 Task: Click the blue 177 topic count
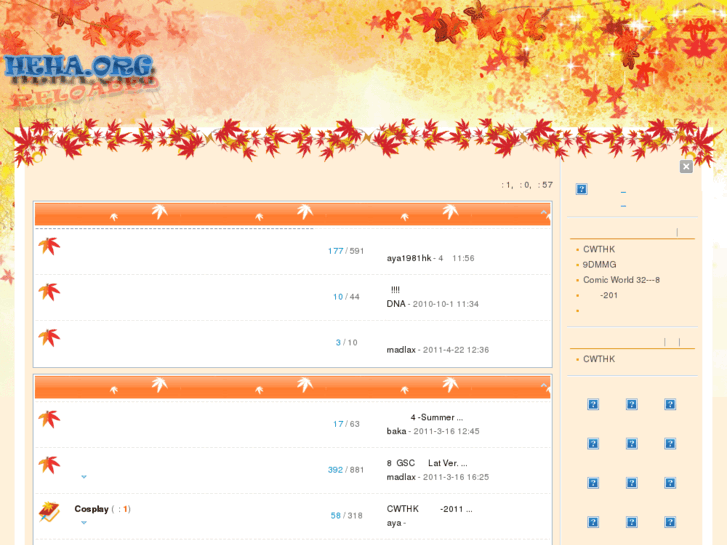click(x=335, y=251)
